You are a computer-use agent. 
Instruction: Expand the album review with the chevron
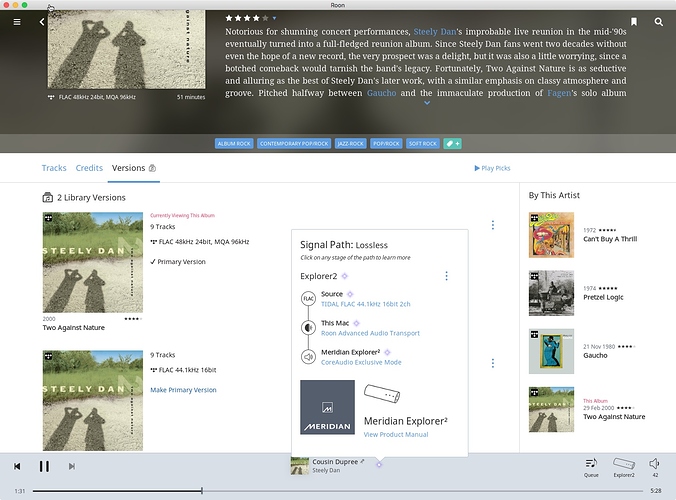[x=427, y=103]
